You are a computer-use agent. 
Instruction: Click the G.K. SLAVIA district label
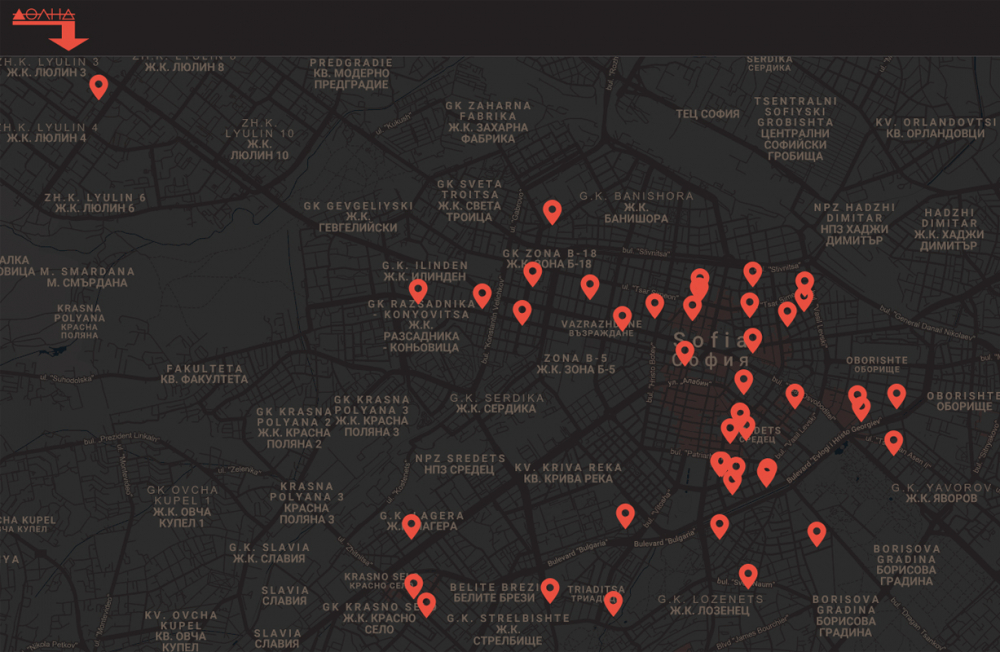pos(269,552)
